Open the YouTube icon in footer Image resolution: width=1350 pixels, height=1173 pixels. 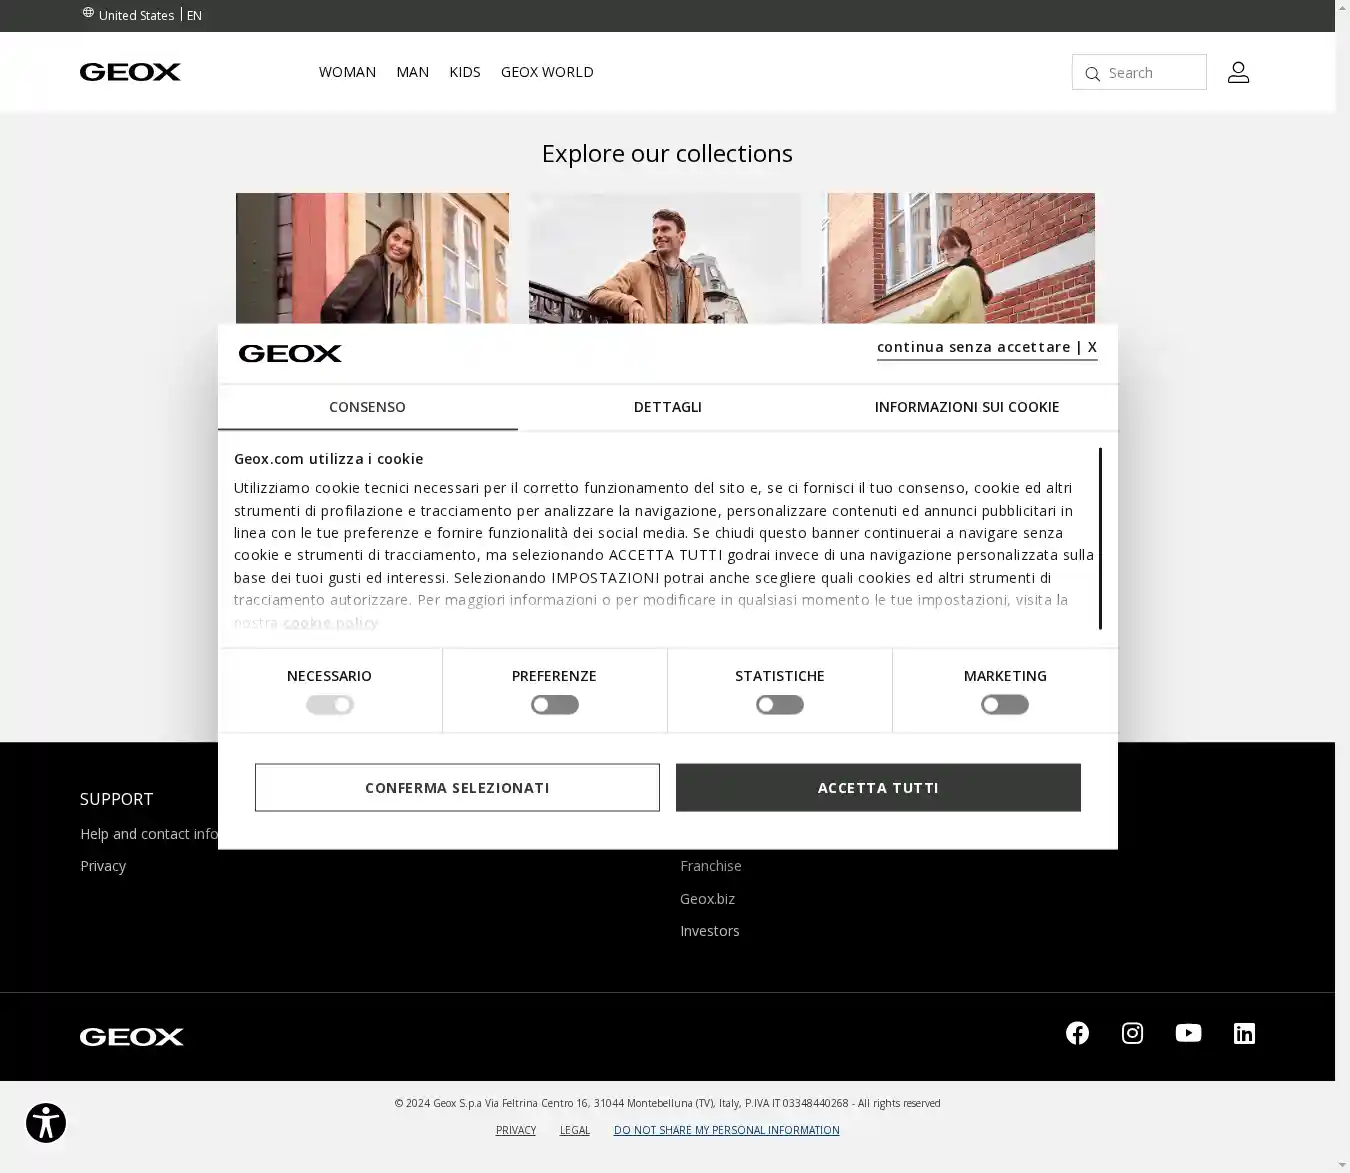[1188, 1033]
